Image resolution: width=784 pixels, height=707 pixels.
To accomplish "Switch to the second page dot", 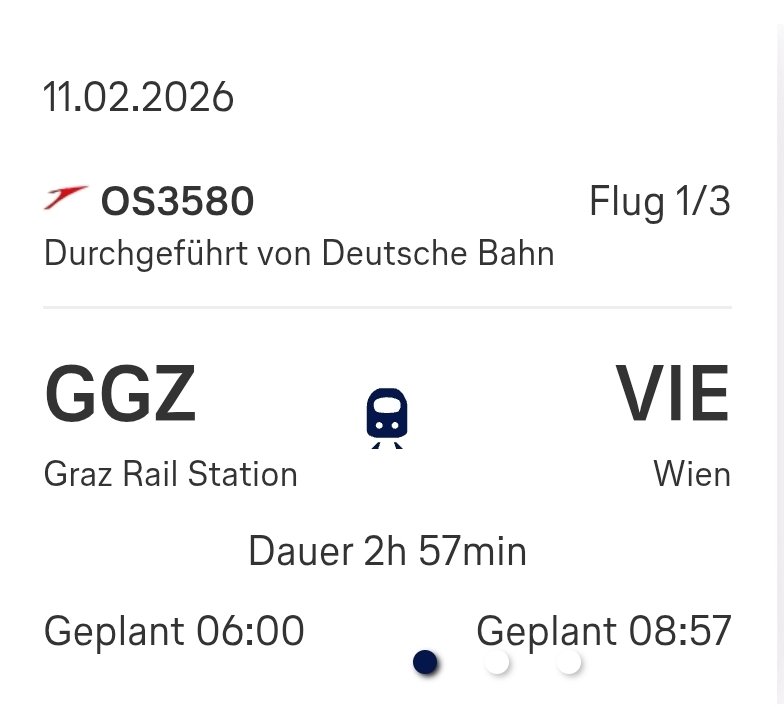I will (x=497, y=662).
